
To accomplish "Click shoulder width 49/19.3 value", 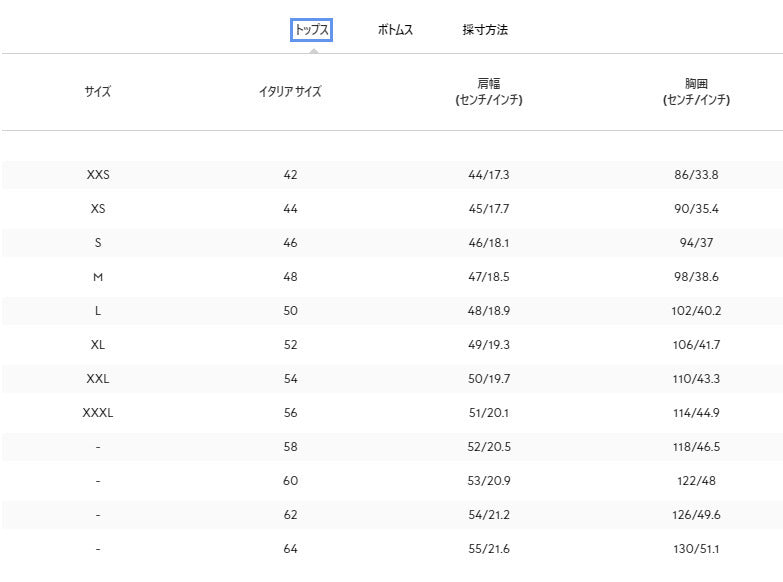I will point(489,345).
